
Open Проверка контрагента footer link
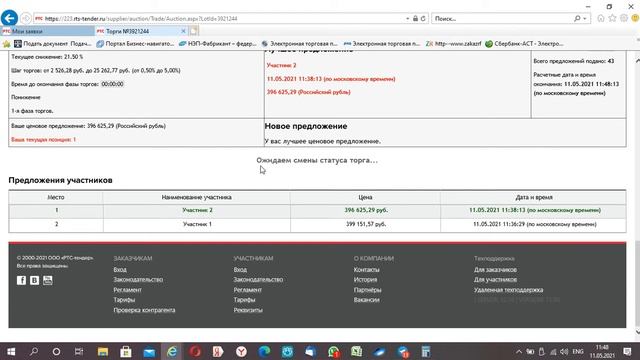click(x=144, y=310)
